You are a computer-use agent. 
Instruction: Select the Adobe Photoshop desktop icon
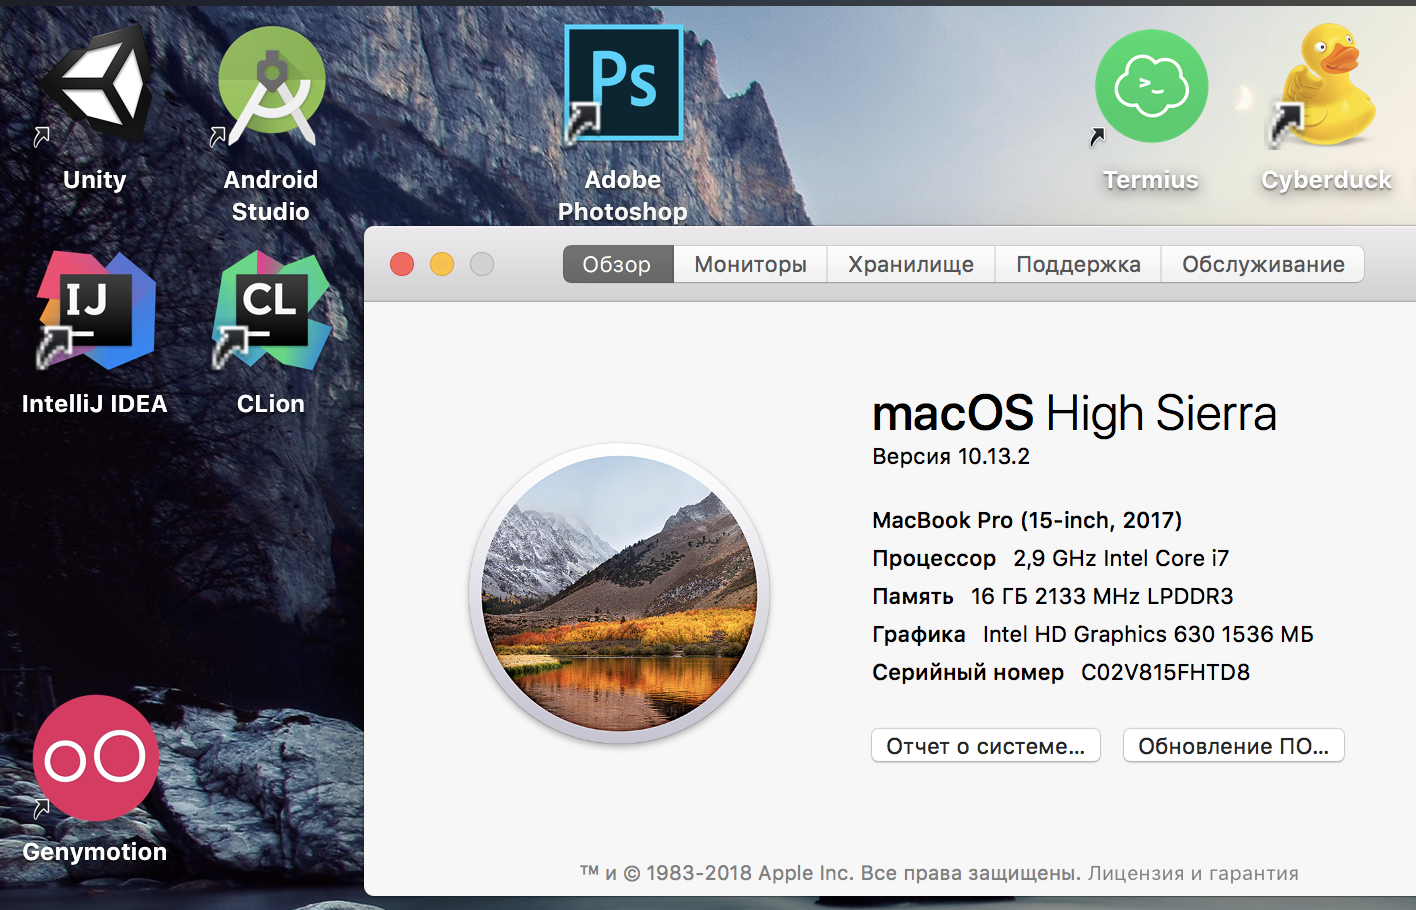point(623,84)
